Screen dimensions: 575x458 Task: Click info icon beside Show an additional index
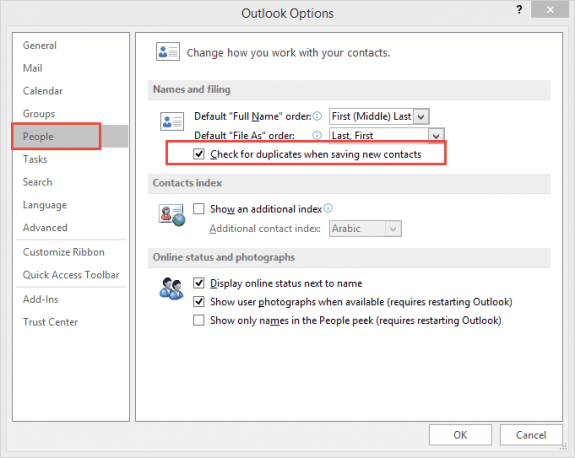(x=328, y=208)
